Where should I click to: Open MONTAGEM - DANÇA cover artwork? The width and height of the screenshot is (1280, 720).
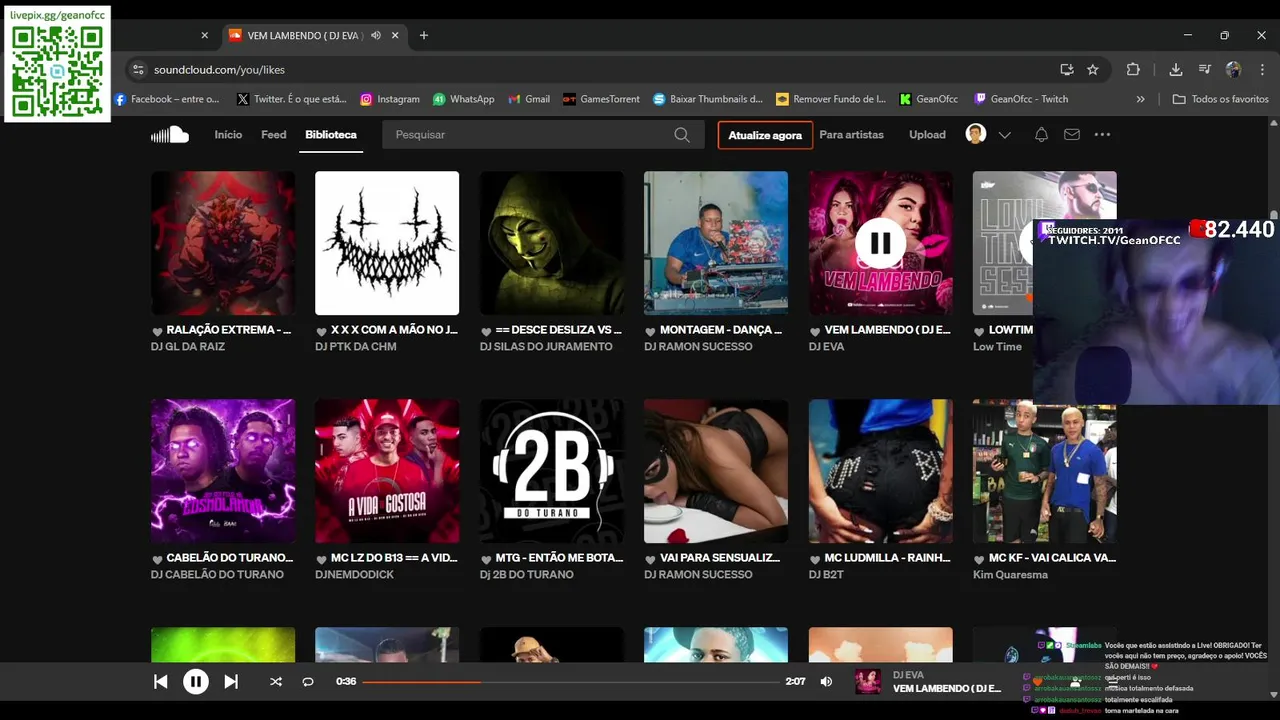tap(716, 243)
